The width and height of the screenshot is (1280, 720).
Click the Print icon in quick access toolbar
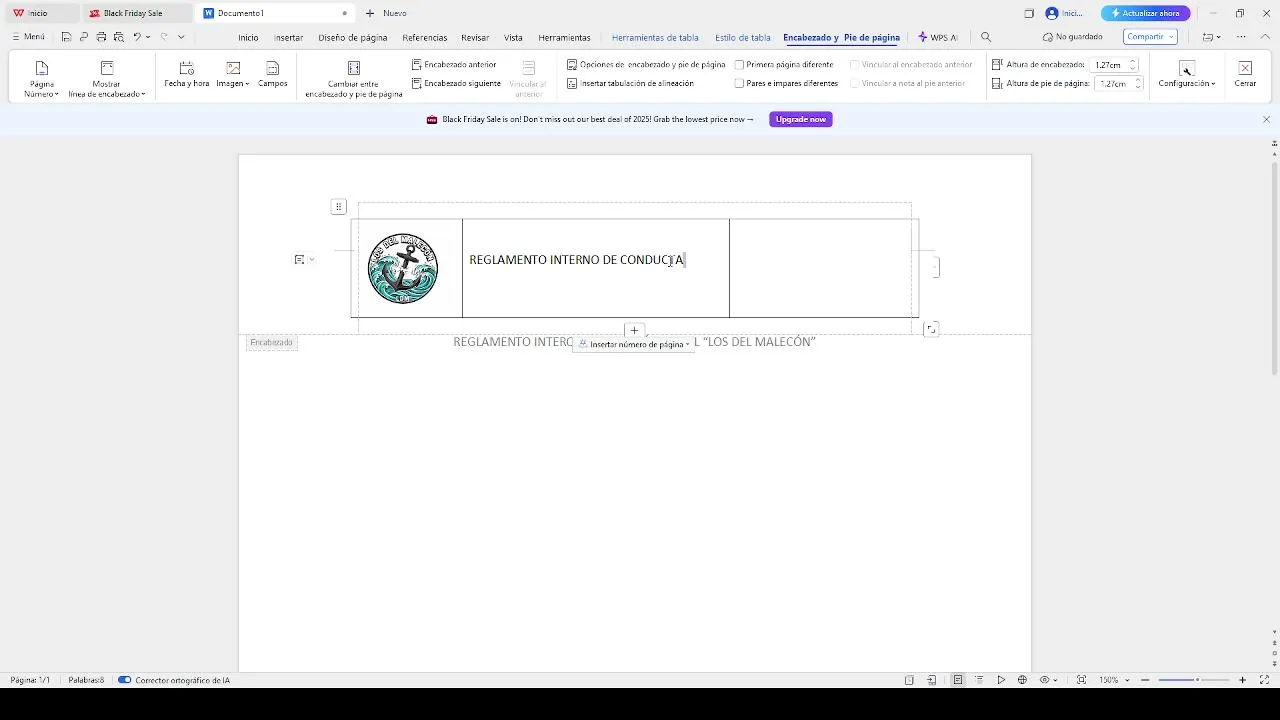click(x=101, y=37)
